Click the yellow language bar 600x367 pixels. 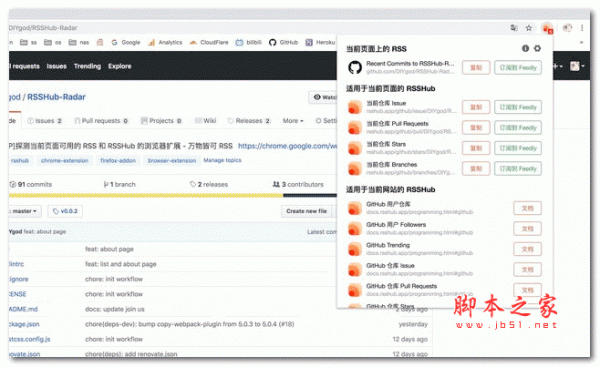point(146,196)
